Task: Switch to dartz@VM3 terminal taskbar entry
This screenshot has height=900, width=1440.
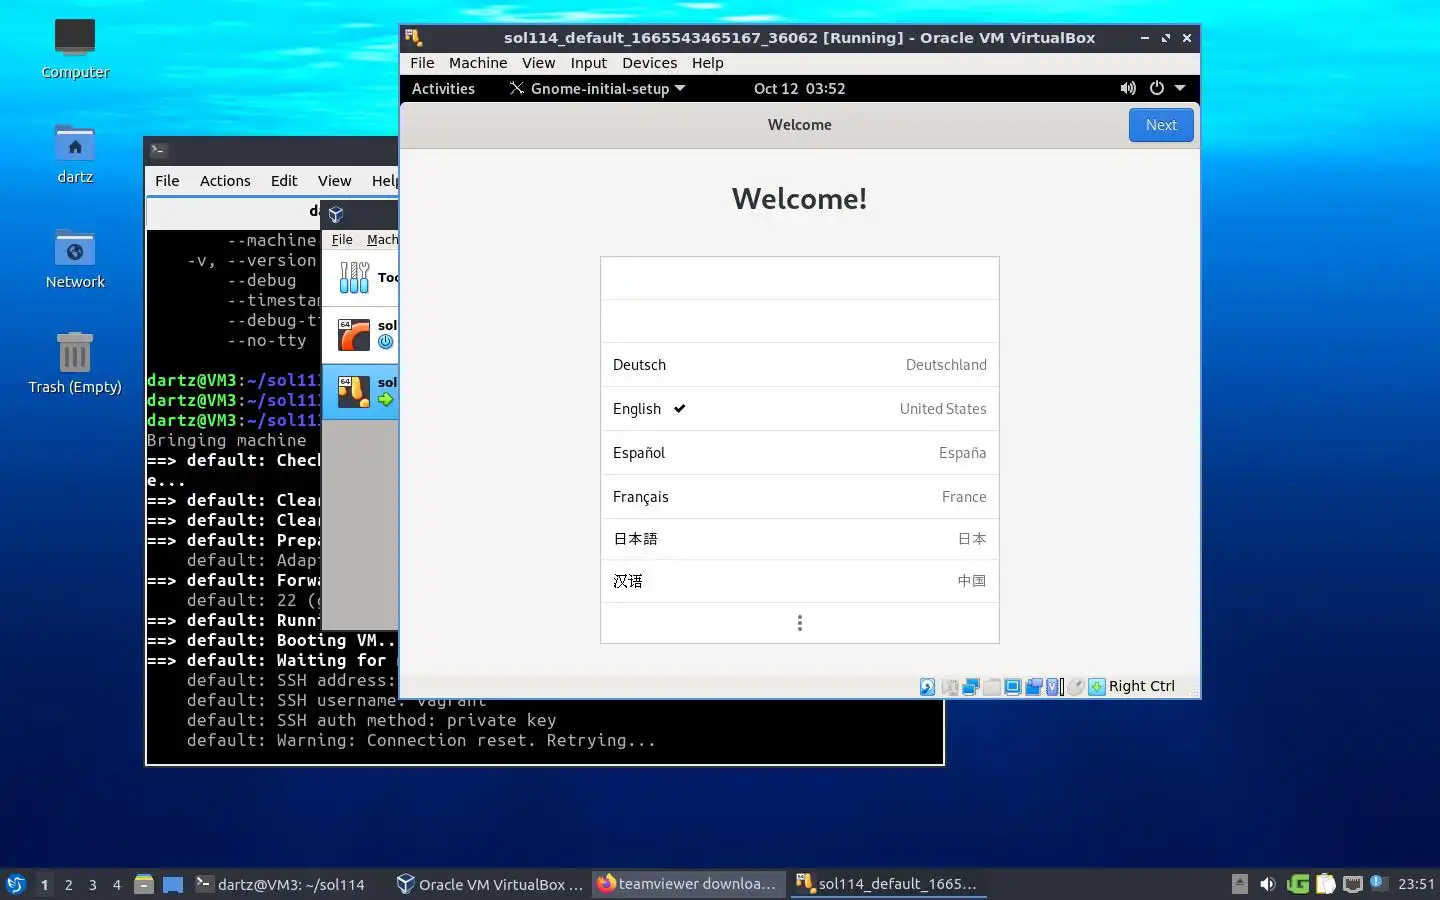Action: click(x=281, y=884)
